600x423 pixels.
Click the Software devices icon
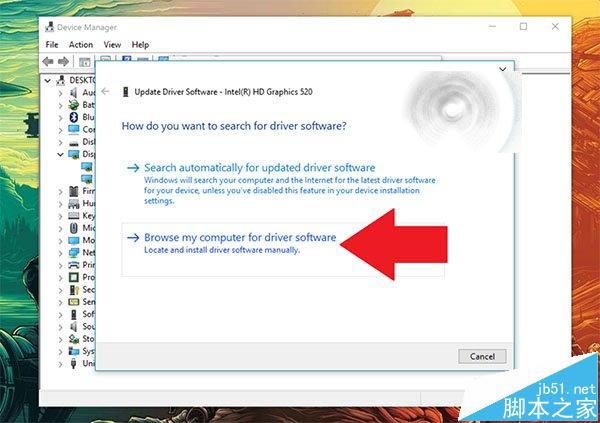pyautogui.click(x=73, y=314)
